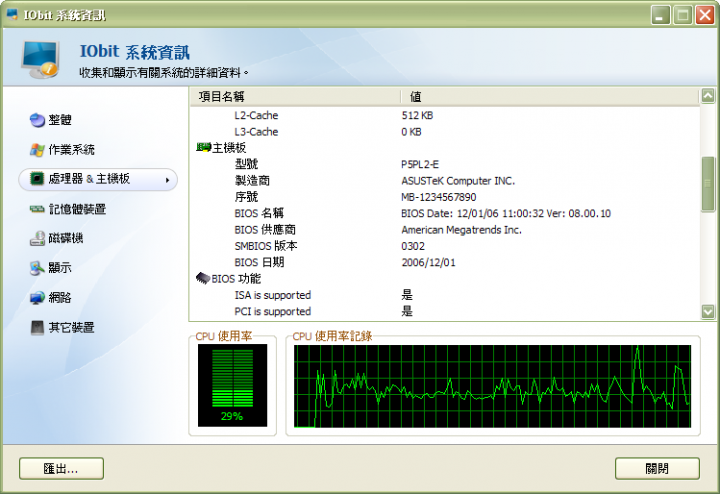The height and width of the screenshot is (494, 720).
Task: Click the disk drive icon beside 磁碟機
Action: (37, 238)
